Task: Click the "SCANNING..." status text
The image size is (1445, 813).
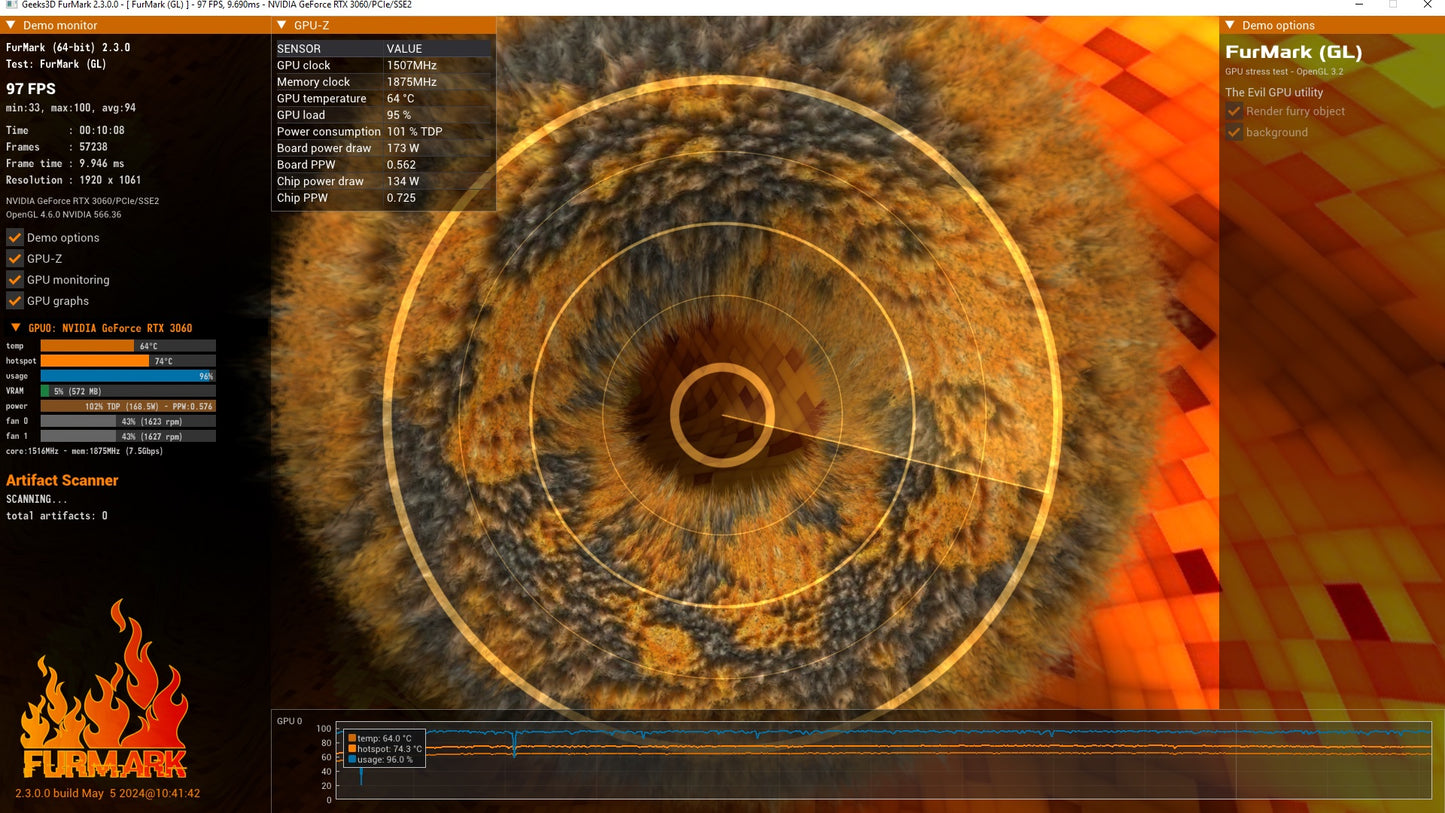Action: [37, 499]
